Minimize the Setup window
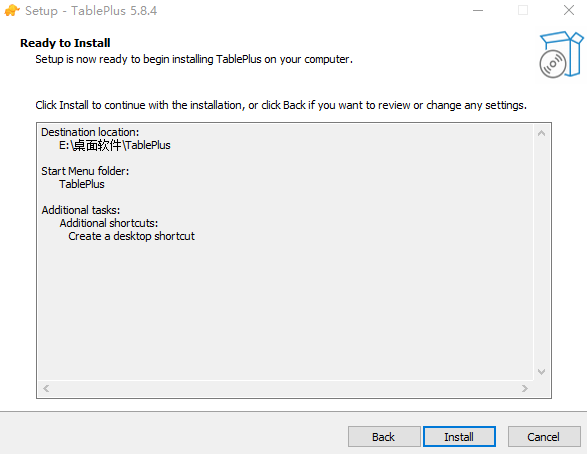This screenshot has height=454, width=587. pyautogui.click(x=478, y=10)
